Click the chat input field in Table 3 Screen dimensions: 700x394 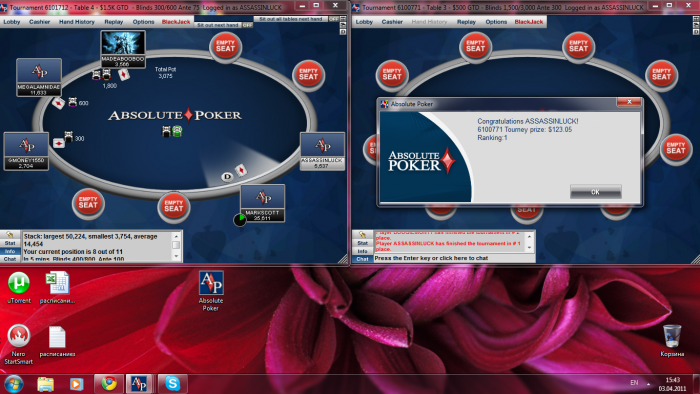tap(454, 258)
